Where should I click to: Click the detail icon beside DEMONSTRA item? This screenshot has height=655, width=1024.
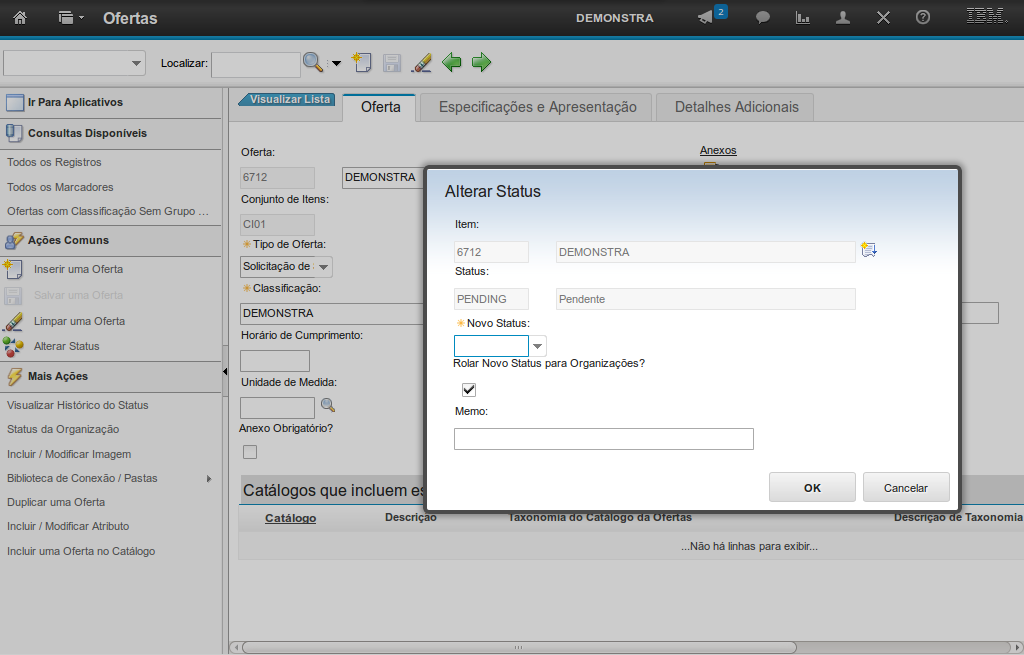tap(868, 251)
